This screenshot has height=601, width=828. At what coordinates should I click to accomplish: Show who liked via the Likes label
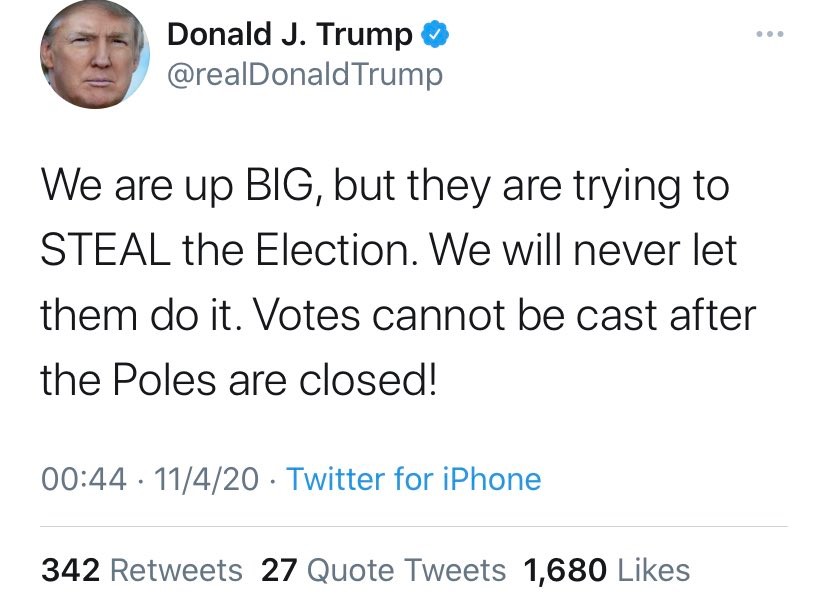coord(654,570)
